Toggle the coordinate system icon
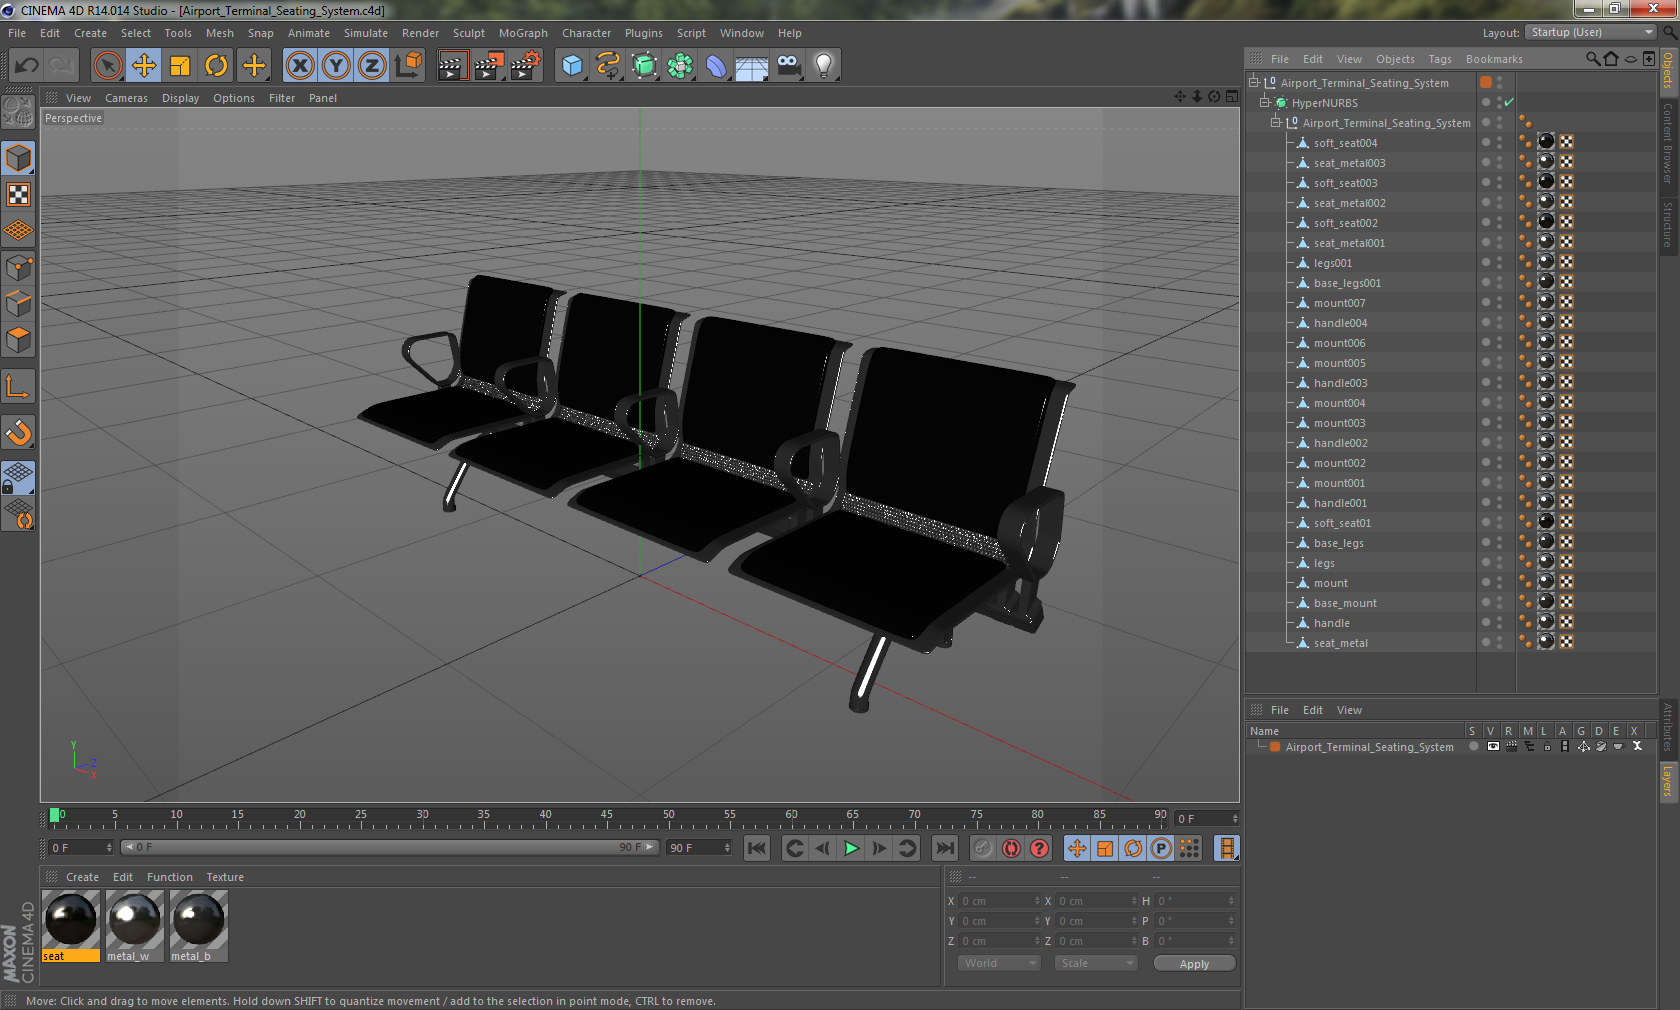Image resolution: width=1680 pixels, height=1010 pixels. [x=408, y=66]
